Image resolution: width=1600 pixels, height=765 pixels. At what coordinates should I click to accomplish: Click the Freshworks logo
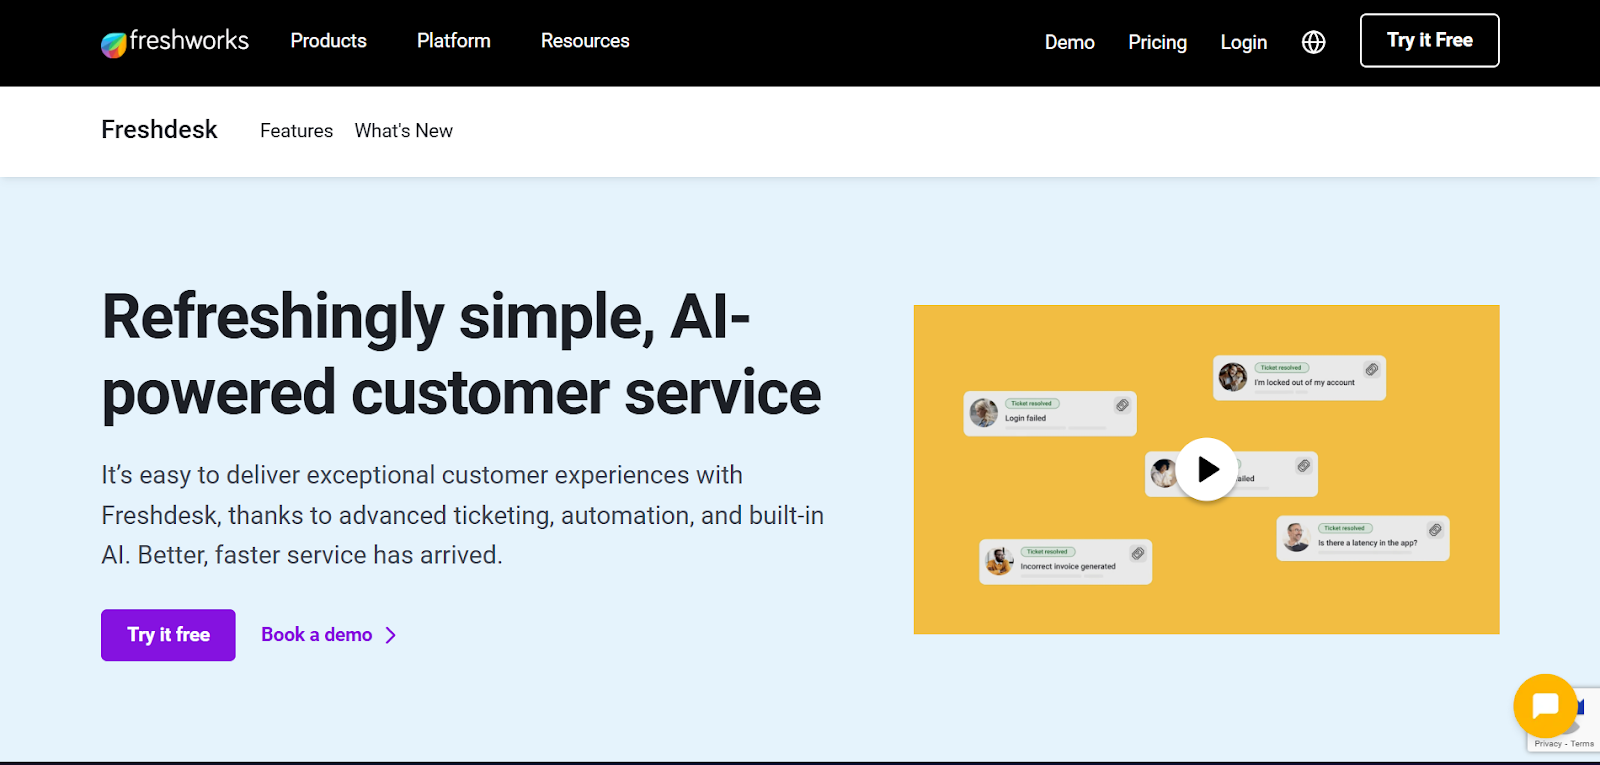point(175,42)
